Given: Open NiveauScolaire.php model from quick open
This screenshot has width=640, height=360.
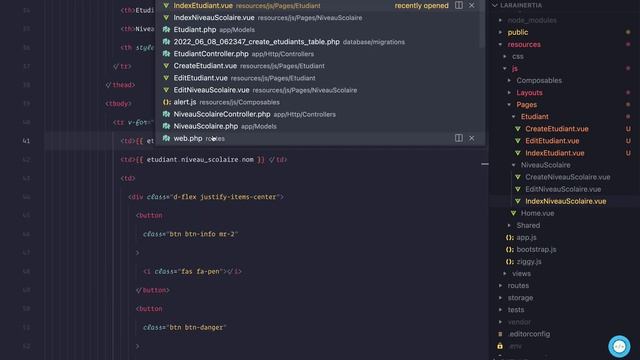Looking at the screenshot, I should click(320, 126).
